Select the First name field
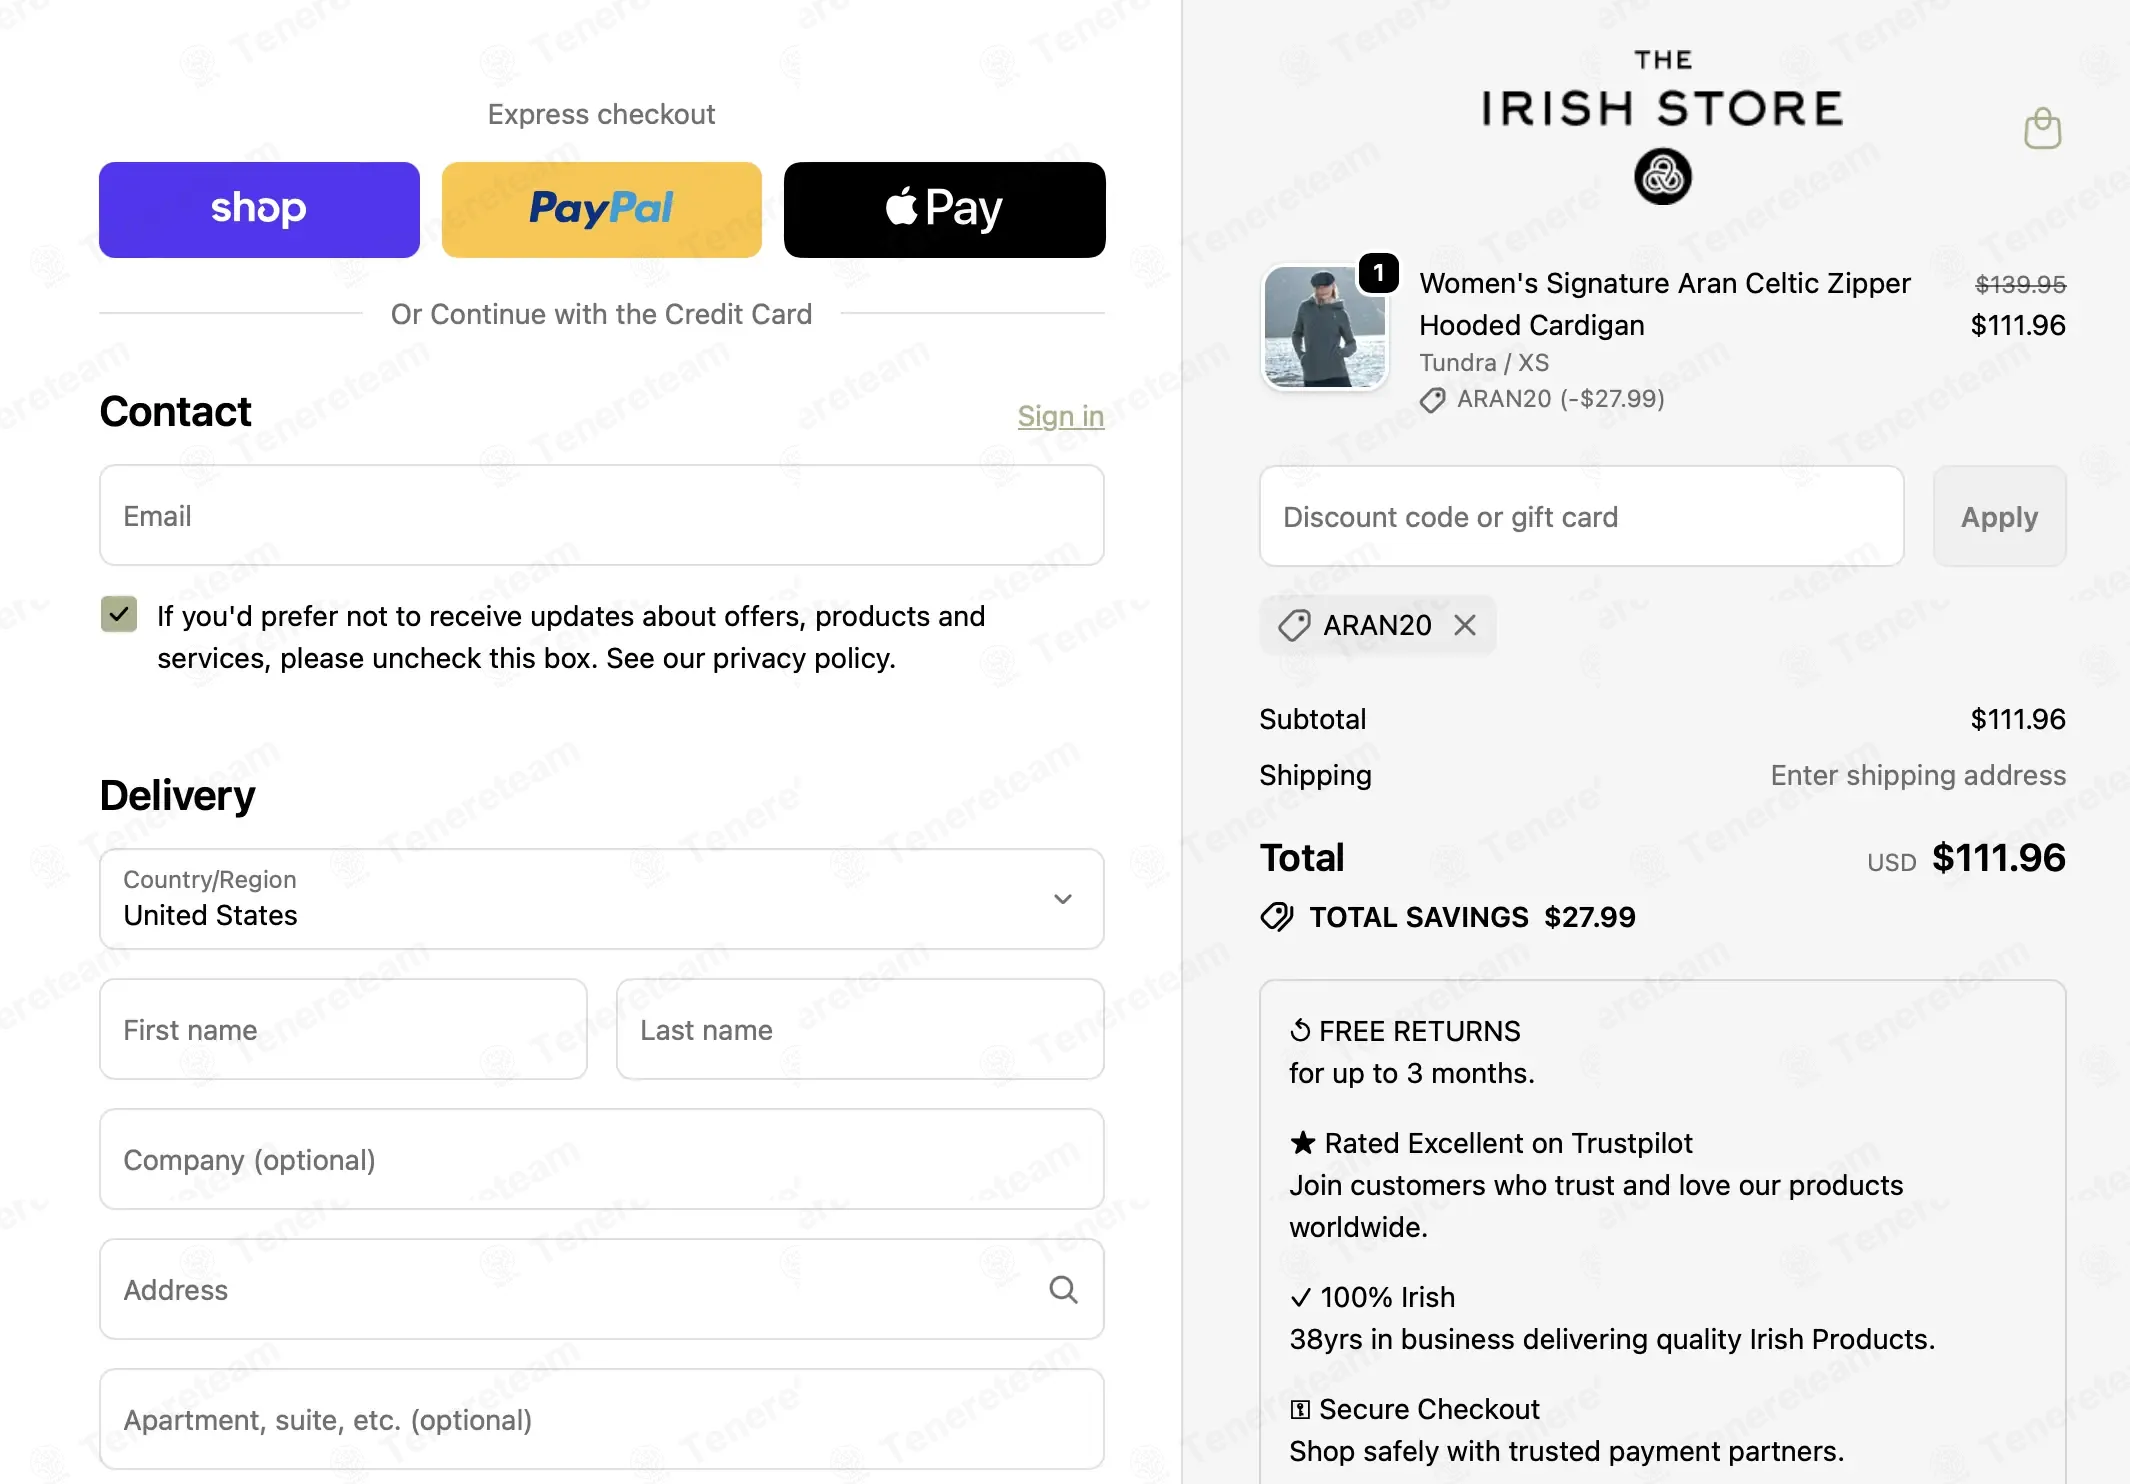 343,1030
